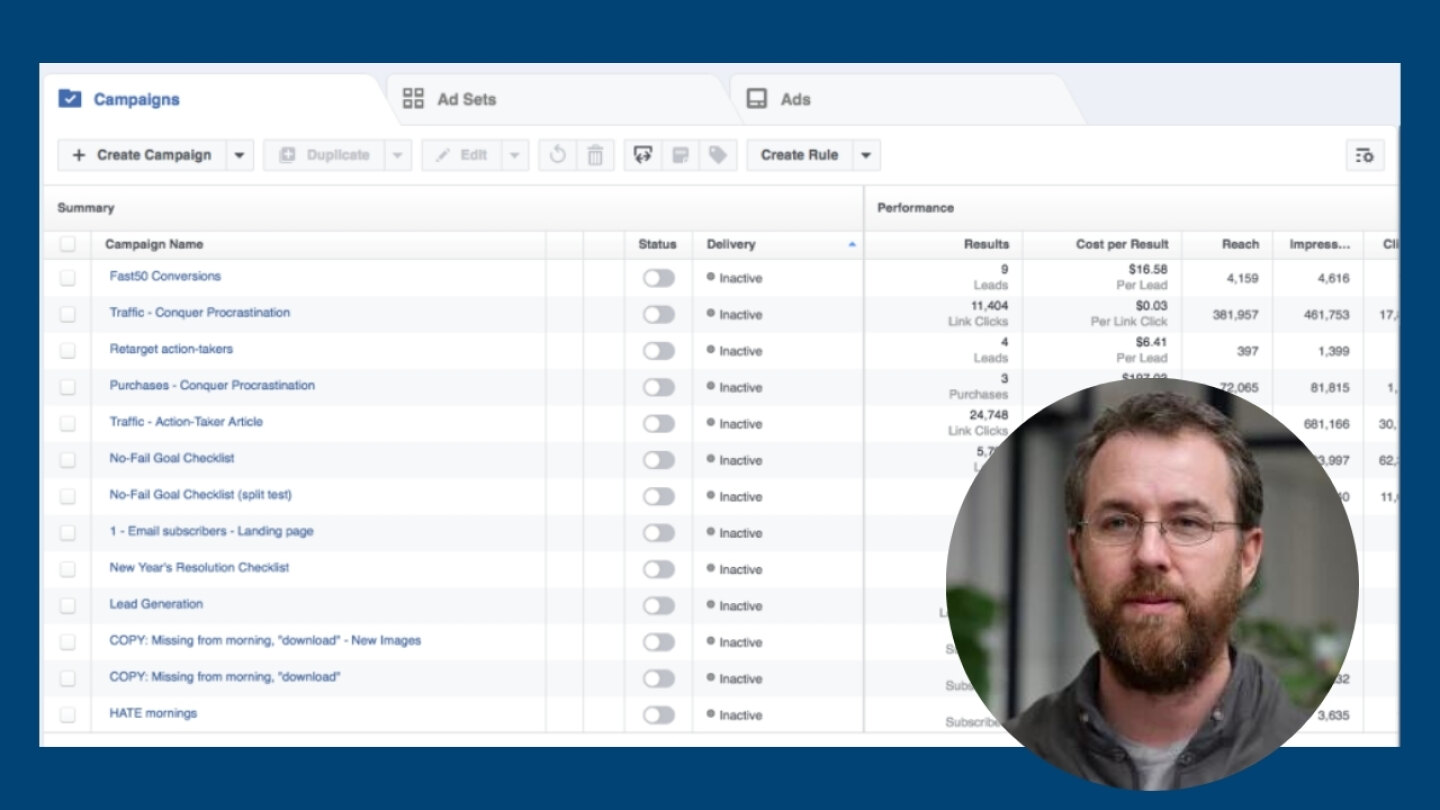Click the Ad Sets grid icon
This screenshot has height=810, width=1440.
tap(413, 98)
